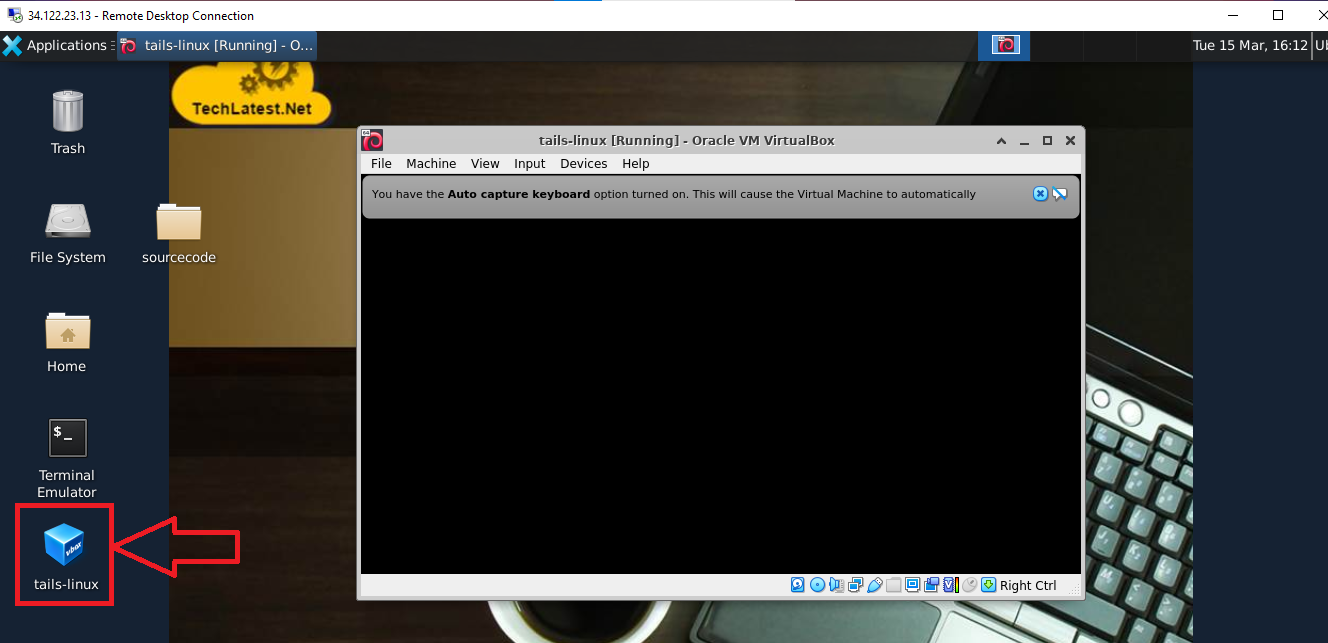Open the File menu in VirtualBox
The image size is (1328, 643).
381,163
